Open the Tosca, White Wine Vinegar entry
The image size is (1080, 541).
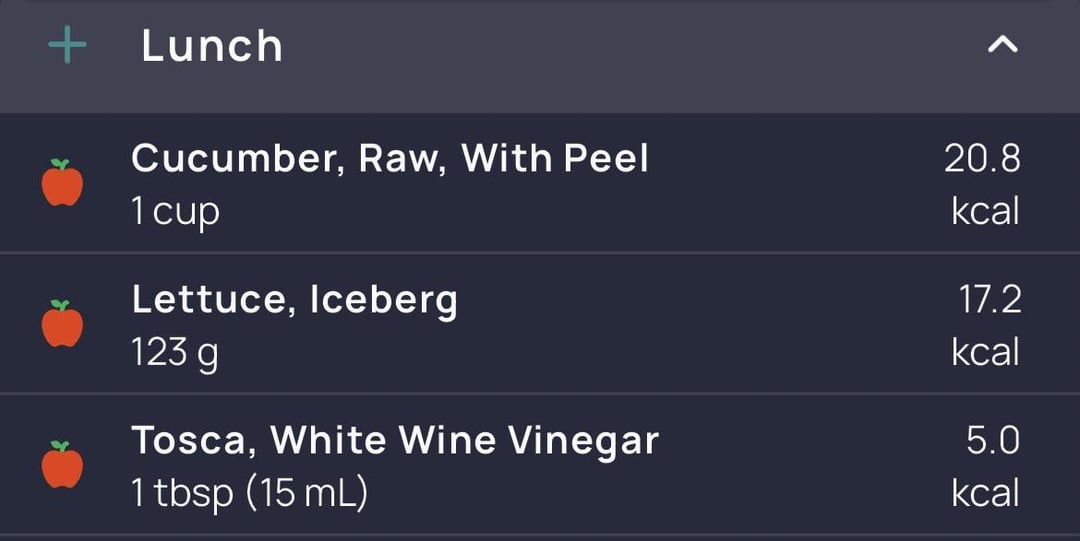coord(540,465)
